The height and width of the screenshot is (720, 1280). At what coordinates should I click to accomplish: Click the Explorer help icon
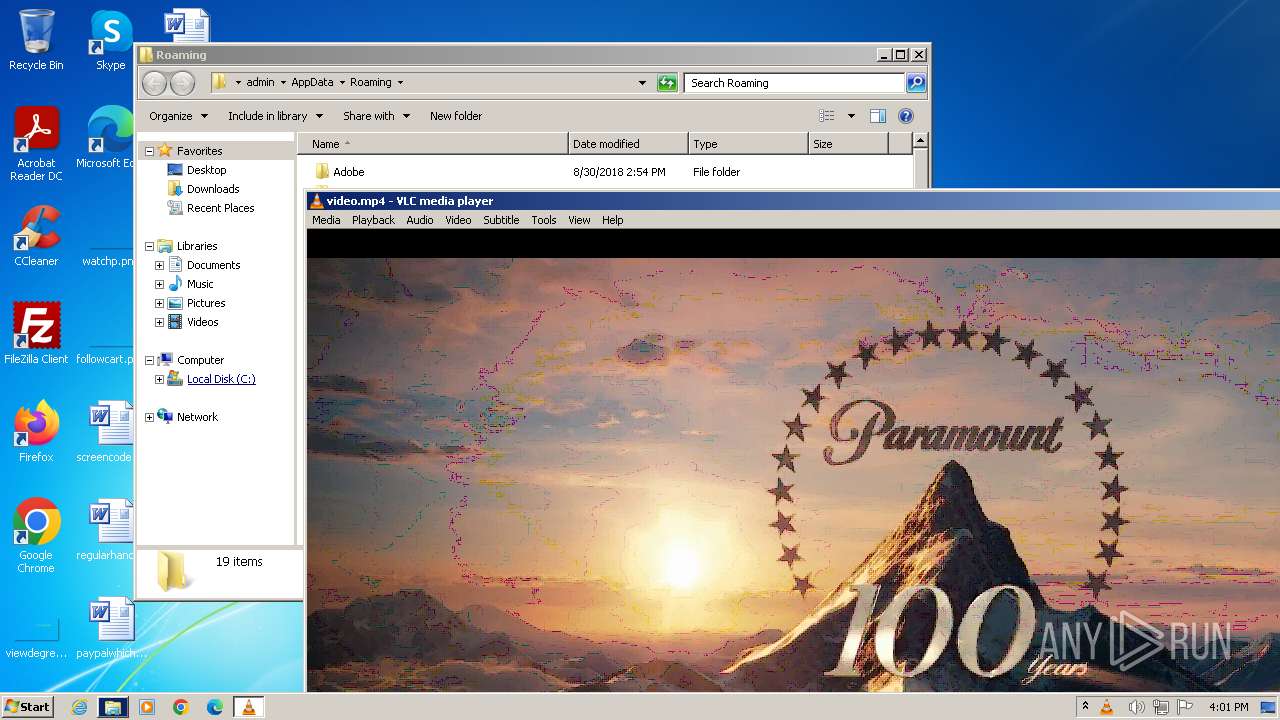[x=906, y=116]
